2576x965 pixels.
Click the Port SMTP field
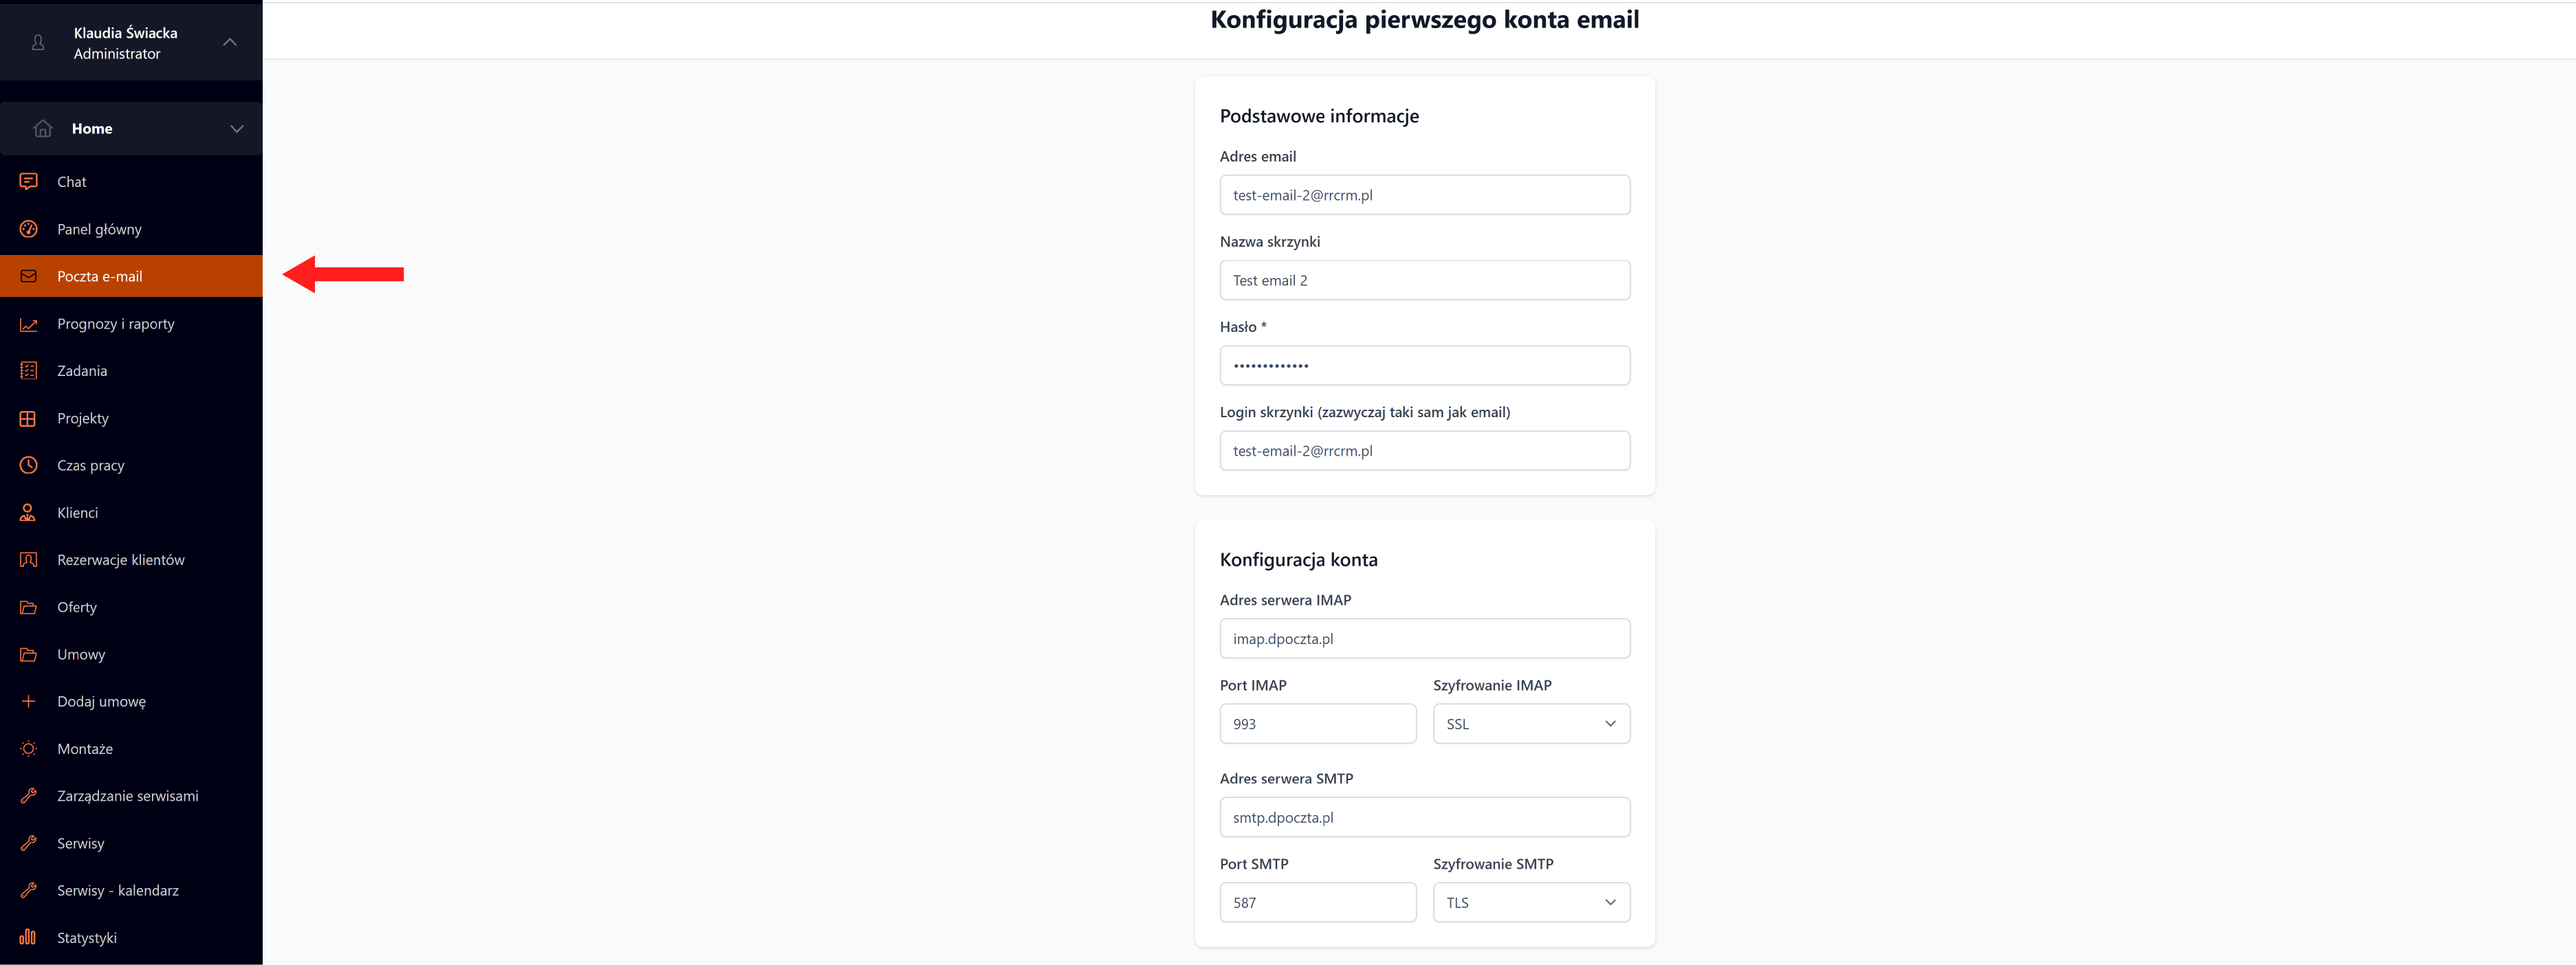pos(1317,903)
